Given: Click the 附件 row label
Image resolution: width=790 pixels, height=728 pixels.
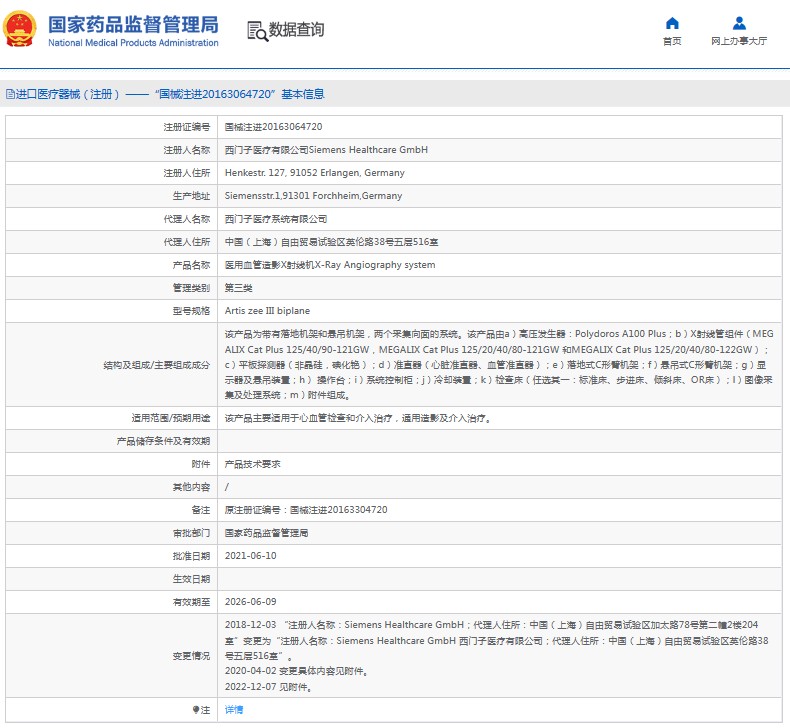Looking at the screenshot, I should pos(201,464).
